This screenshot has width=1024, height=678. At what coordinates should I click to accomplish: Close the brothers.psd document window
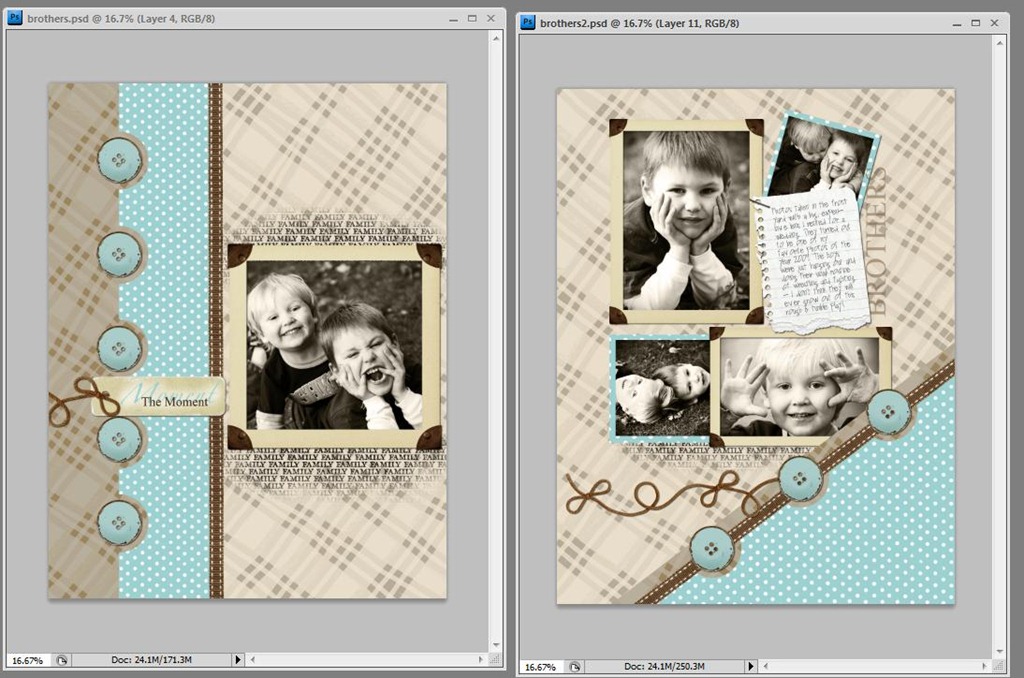[491, 18]
